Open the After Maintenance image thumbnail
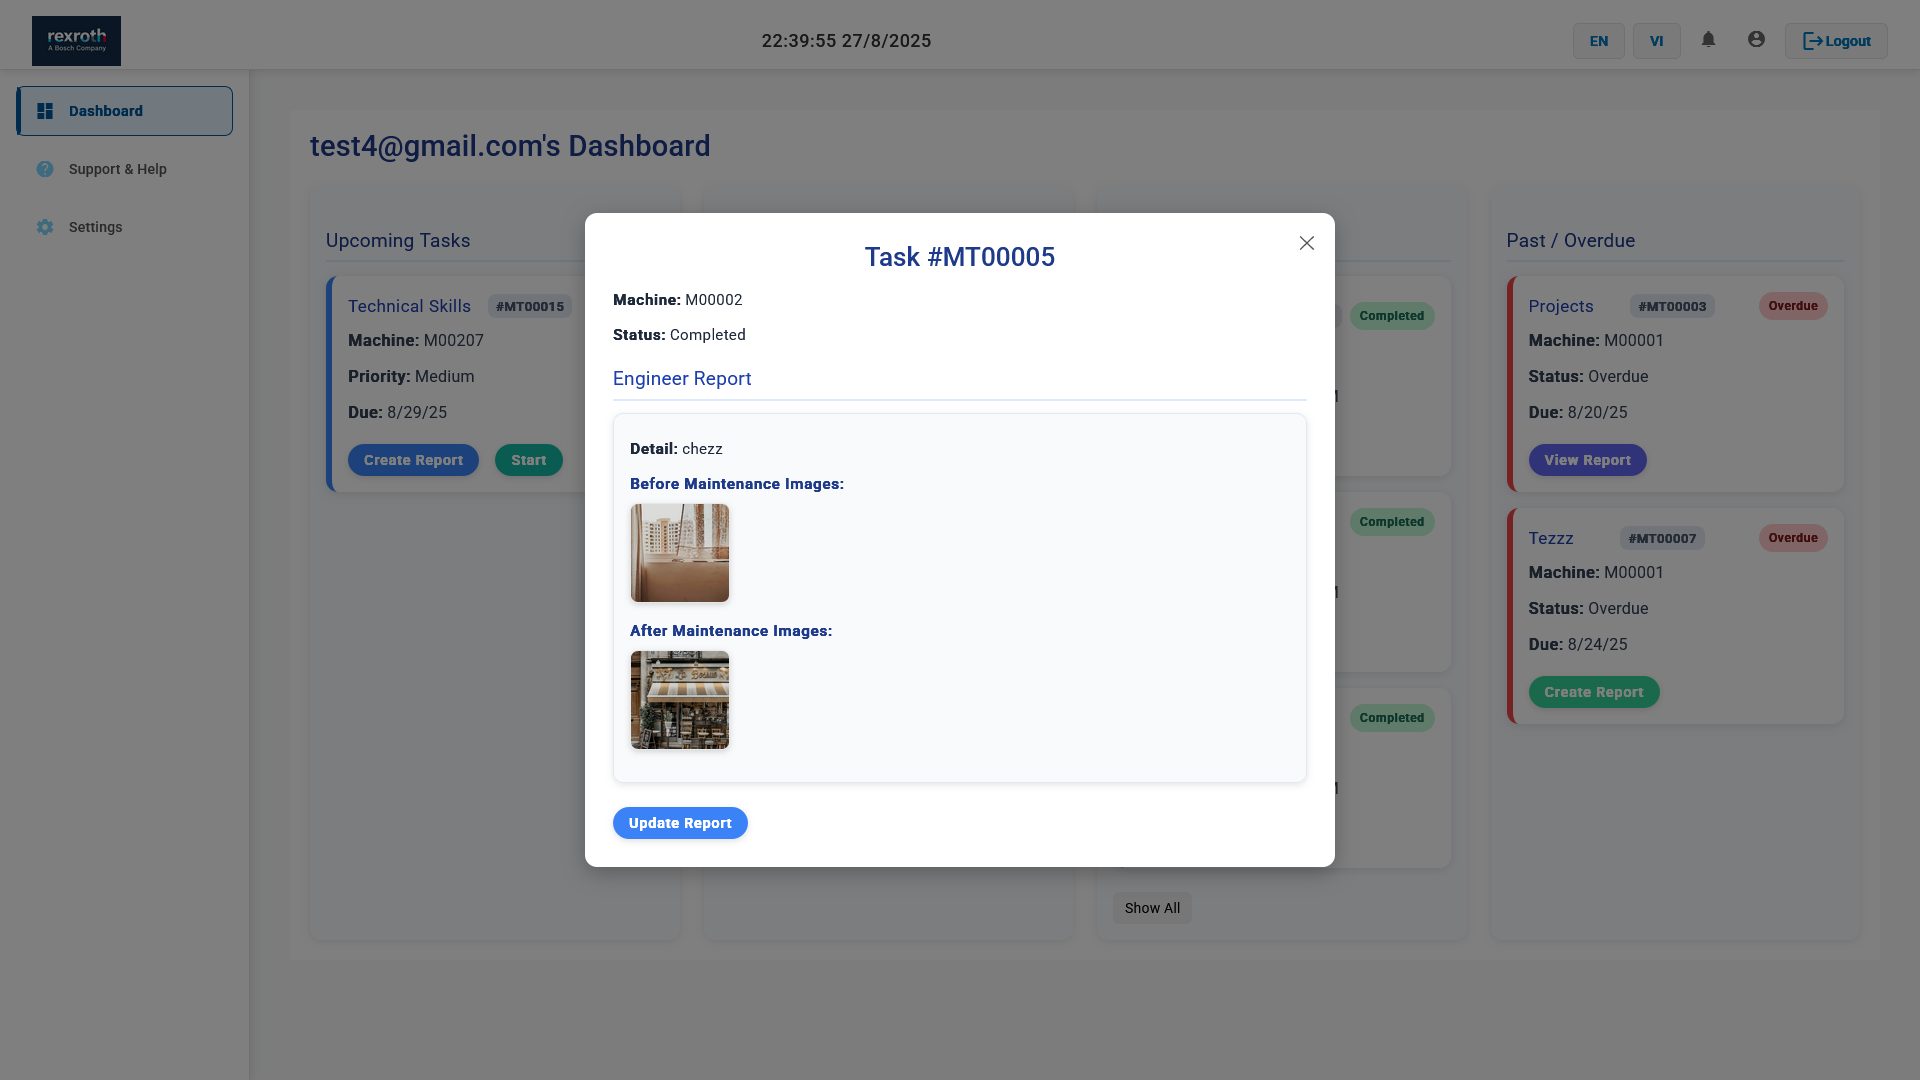 680,700
